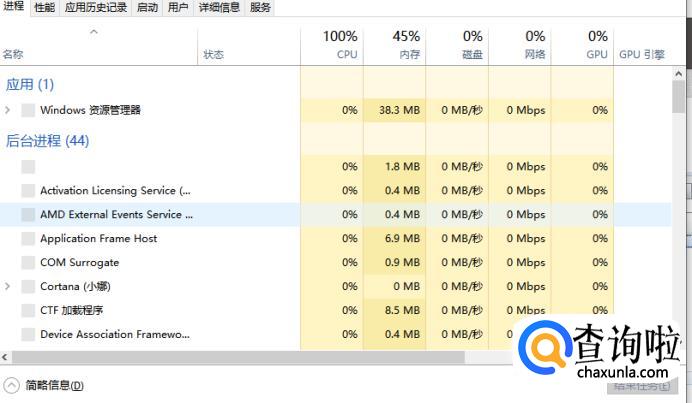This screenshot has width=692, height=403.
Task: Click the Windows 资源管理器 process icon
Action: pos(28,110)
